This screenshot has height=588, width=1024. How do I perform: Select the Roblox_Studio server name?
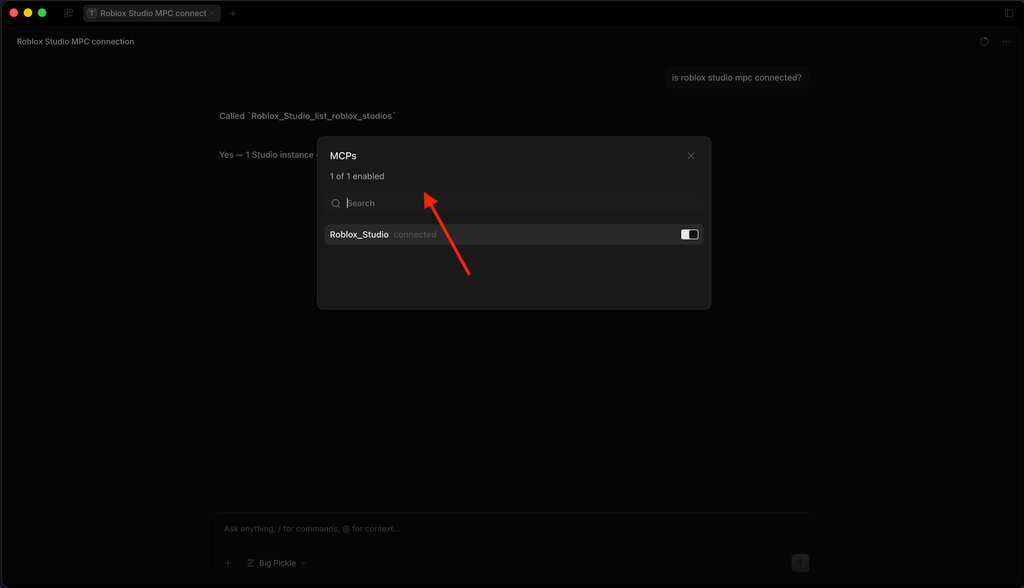tap(359, 235)
